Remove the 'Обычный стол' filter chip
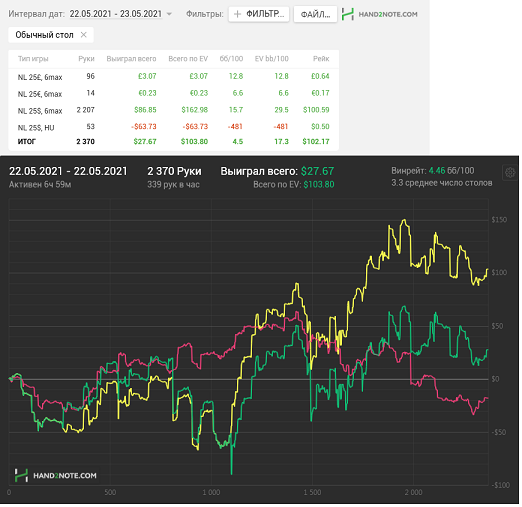This screenshot has width=522, height=507. 84,35
